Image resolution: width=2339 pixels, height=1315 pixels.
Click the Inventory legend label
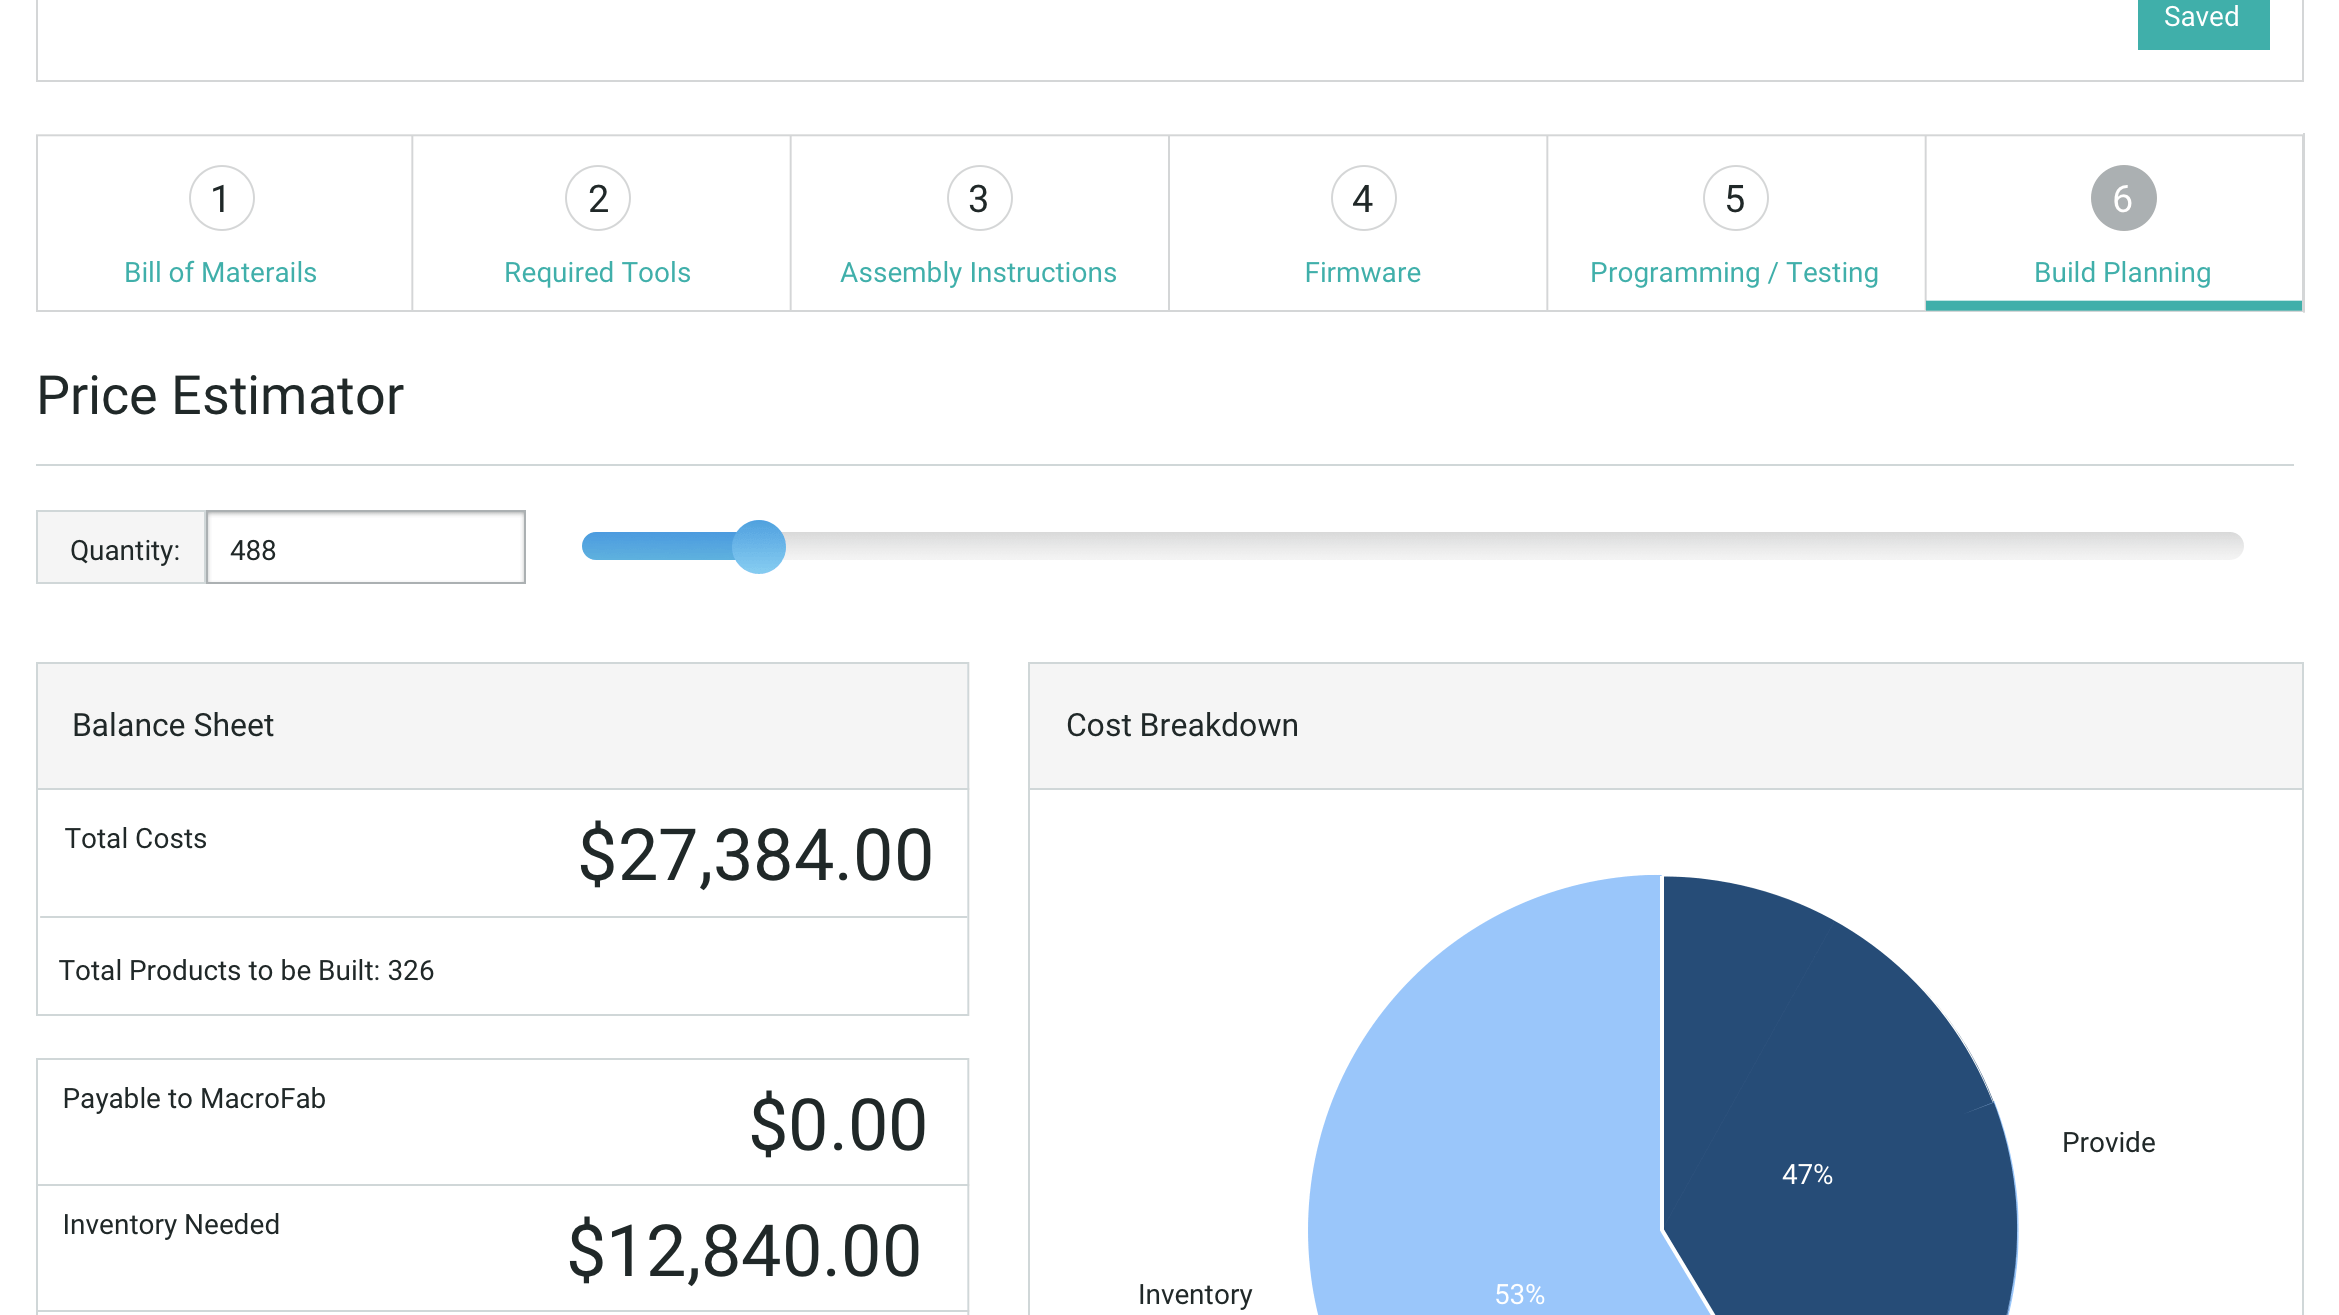(1195, 1294)
